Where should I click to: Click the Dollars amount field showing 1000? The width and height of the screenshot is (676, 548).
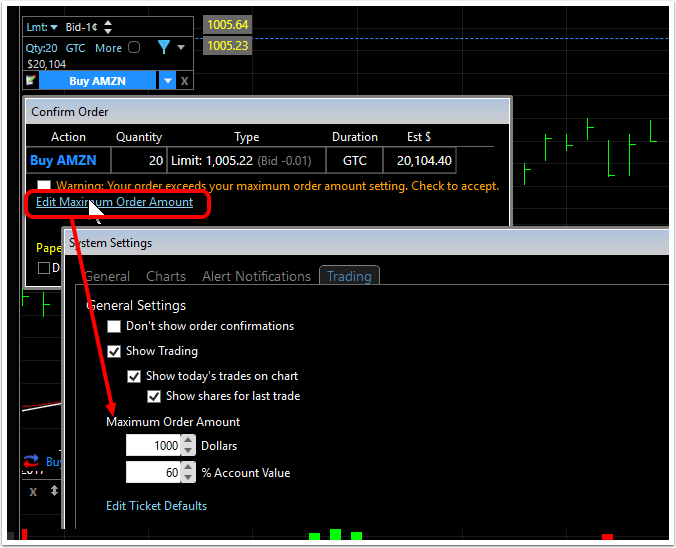tap(153, 445)
